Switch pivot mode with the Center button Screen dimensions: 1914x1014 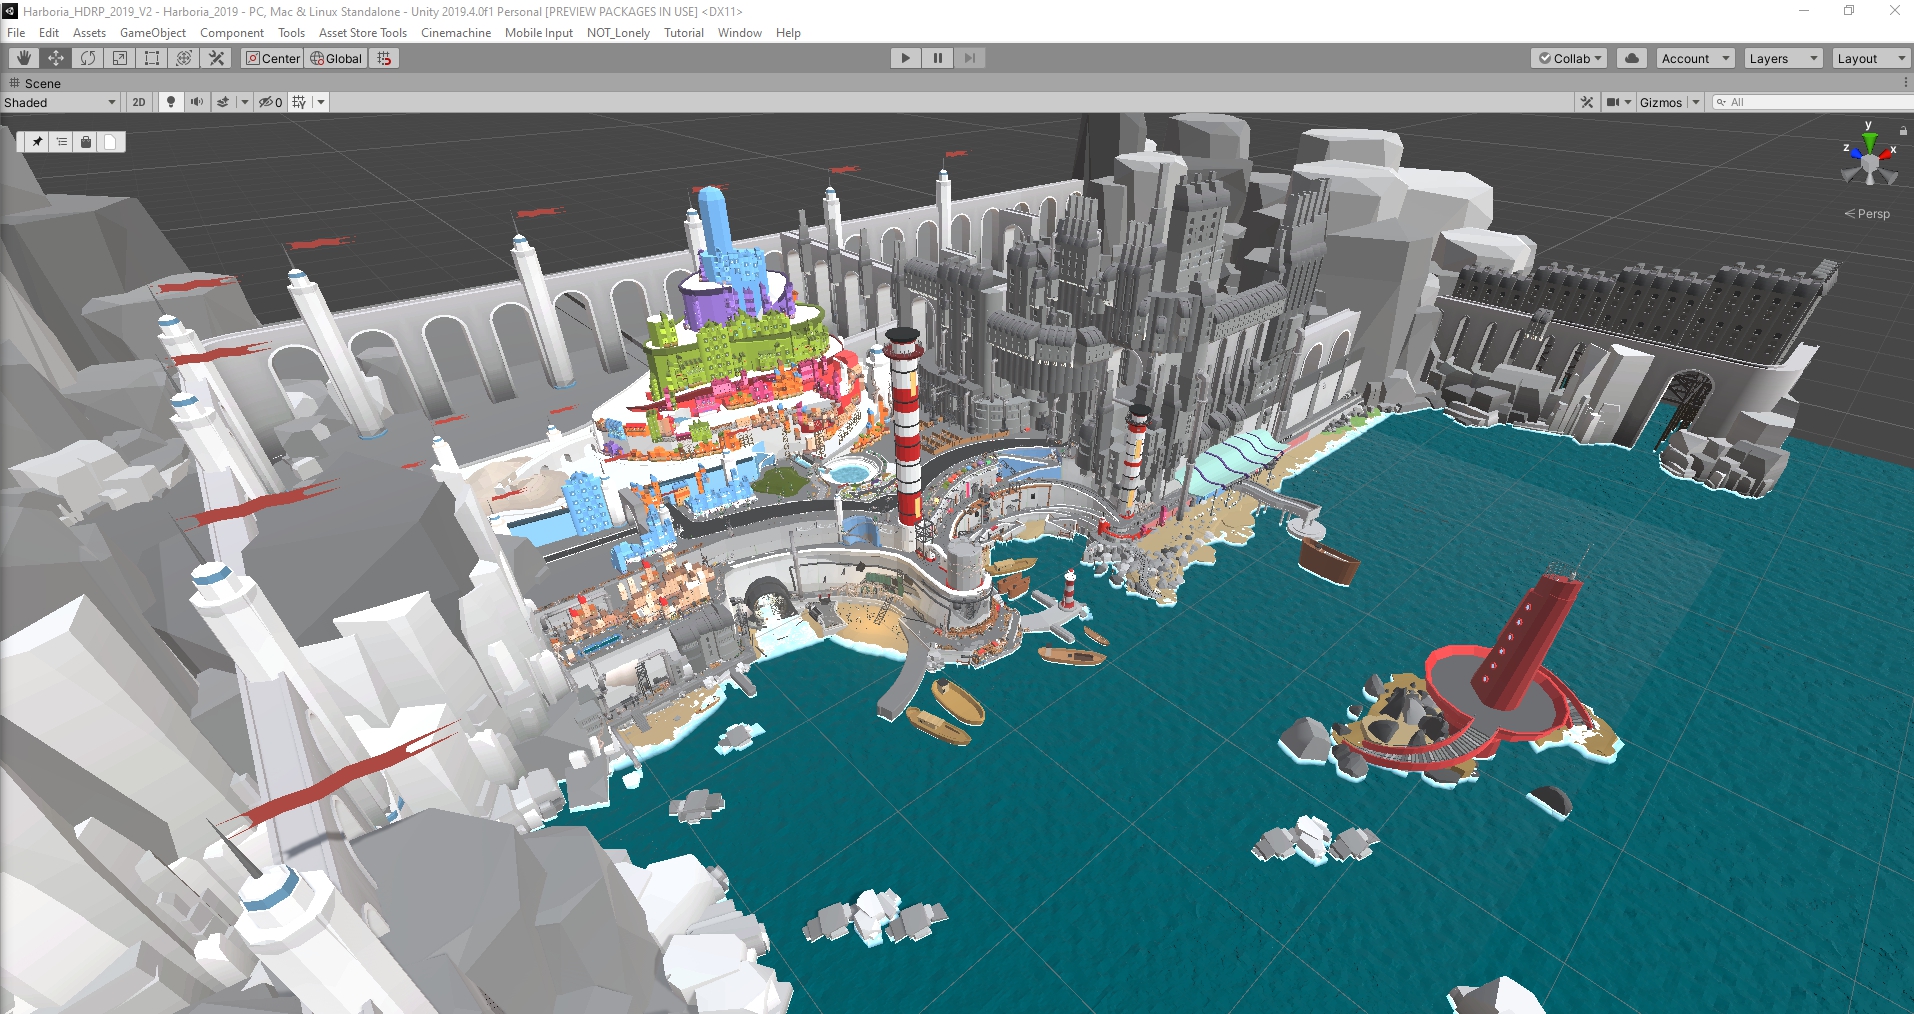(x=272, y=58)
